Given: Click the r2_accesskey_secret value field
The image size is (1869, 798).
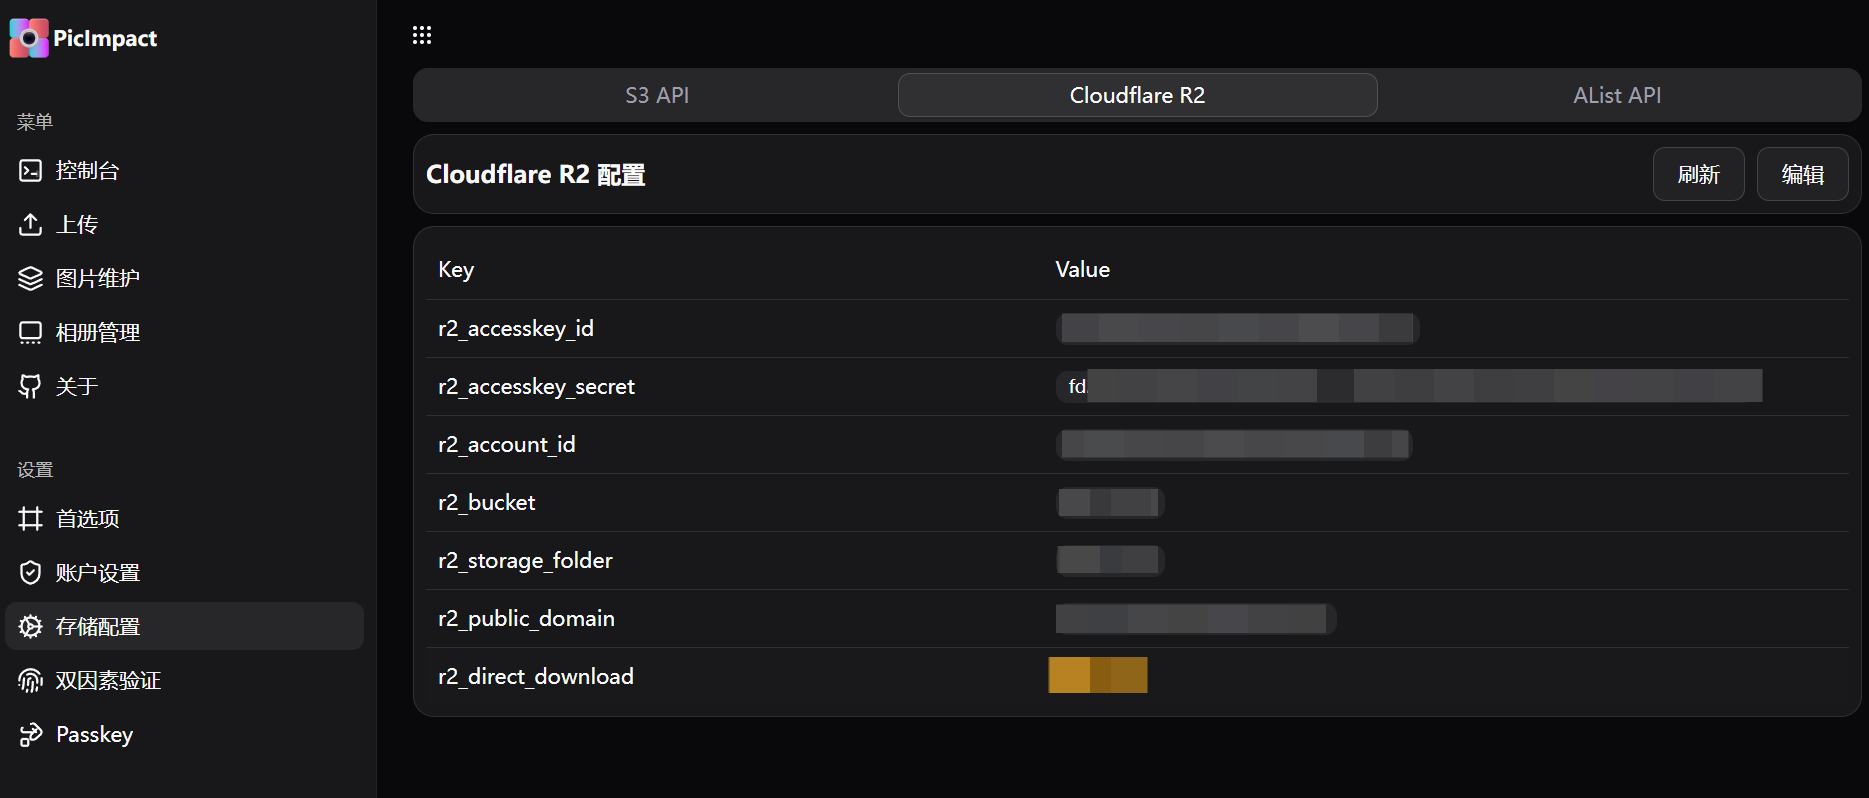Looking at the screenshot, I should (x=1408, y=386).
